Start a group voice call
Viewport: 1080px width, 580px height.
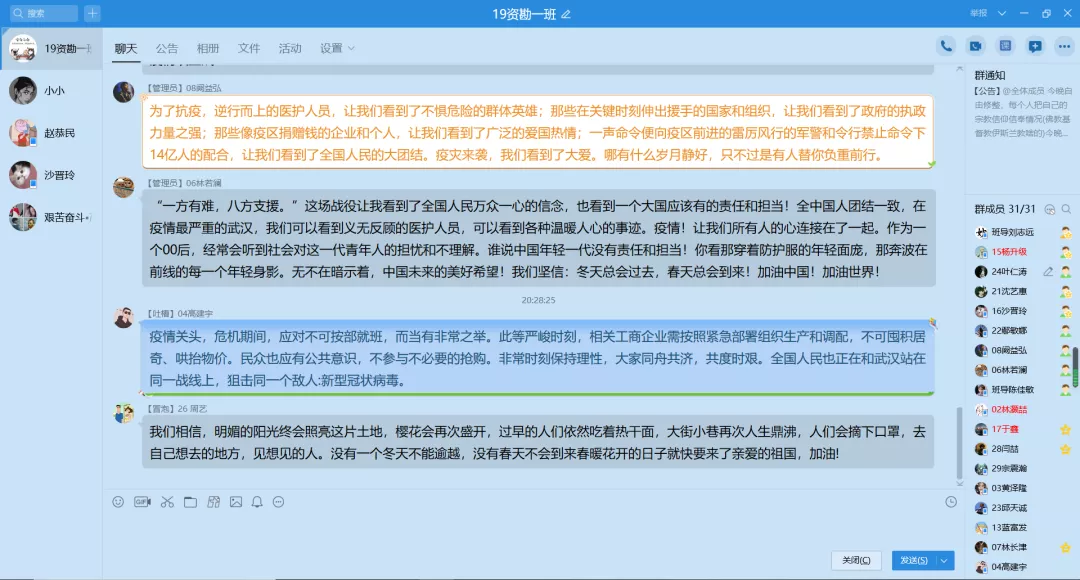coord(945,46)
